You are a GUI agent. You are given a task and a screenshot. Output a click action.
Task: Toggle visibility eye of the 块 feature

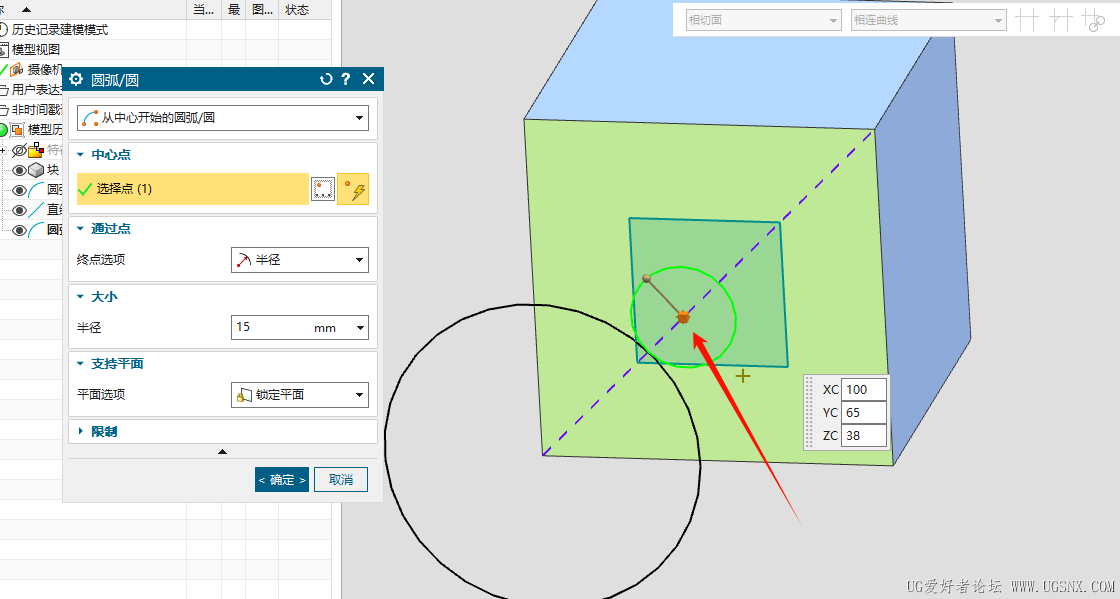click(19, 170)
